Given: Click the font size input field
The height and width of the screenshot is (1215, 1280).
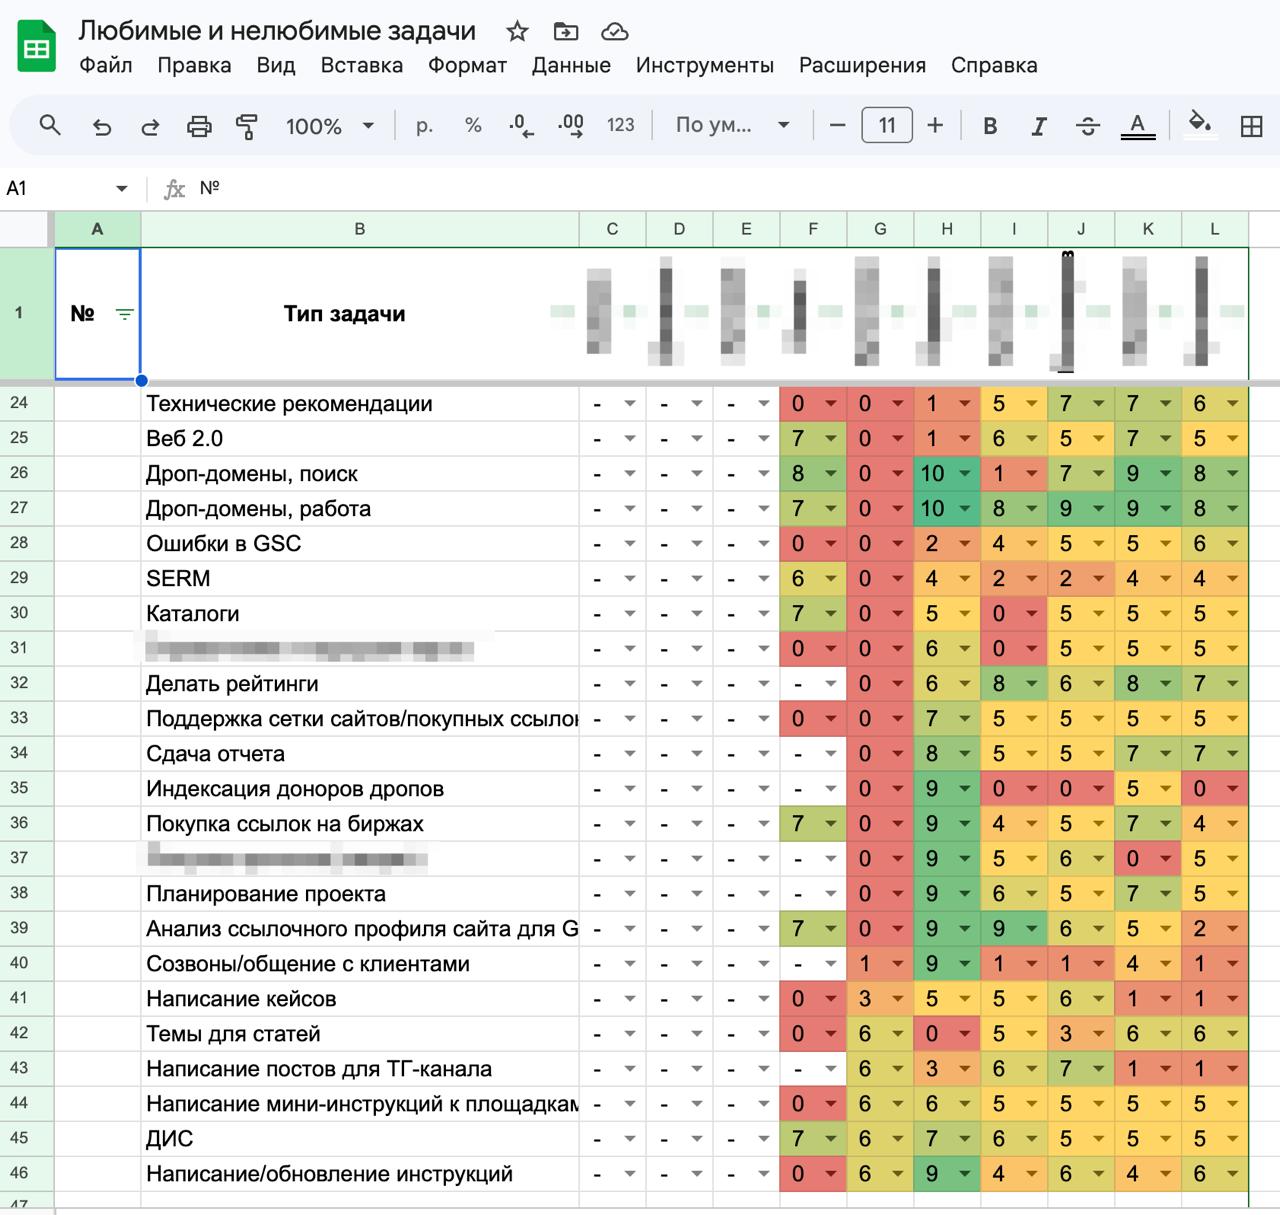Looking at the screenshot, I should [x=887, y=126].
